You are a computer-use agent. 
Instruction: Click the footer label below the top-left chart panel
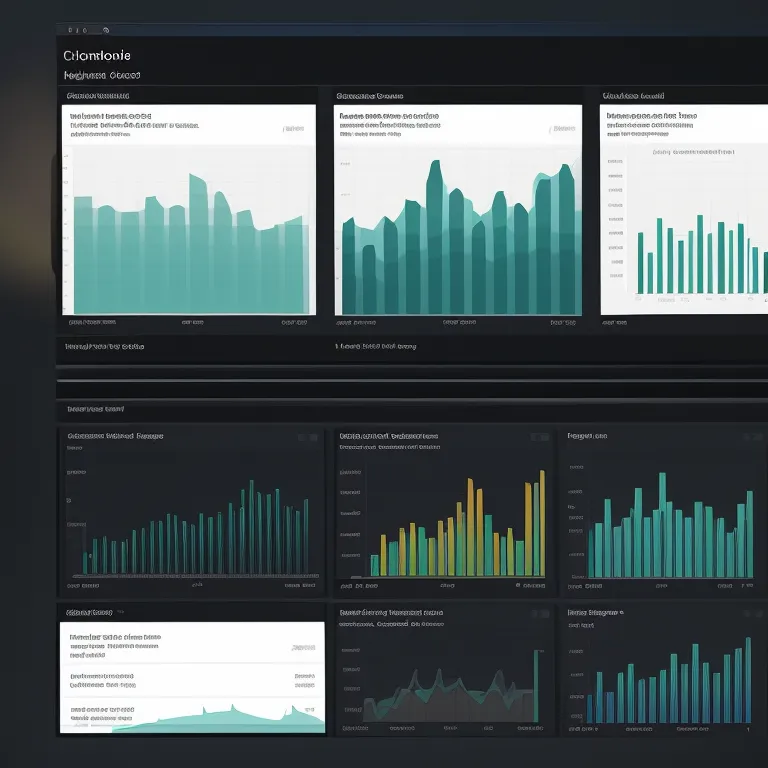[105, 347]
